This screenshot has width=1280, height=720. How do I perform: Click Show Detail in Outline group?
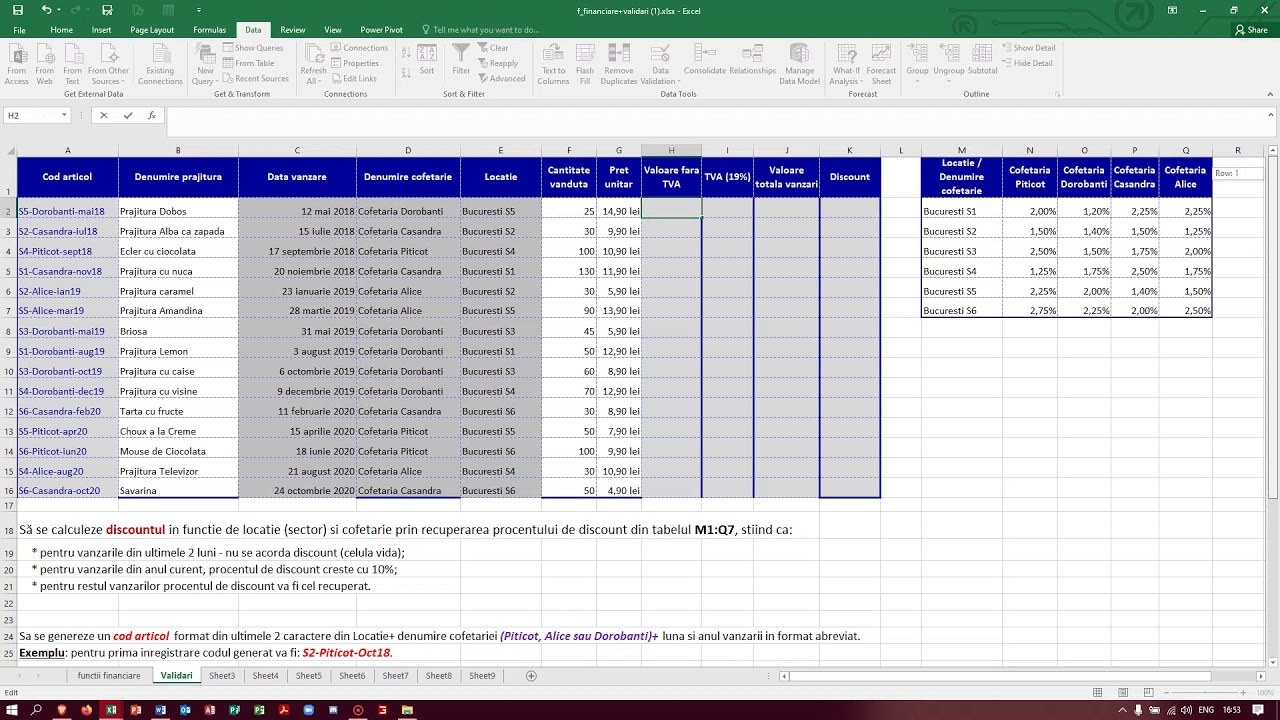coord(1028,48)
